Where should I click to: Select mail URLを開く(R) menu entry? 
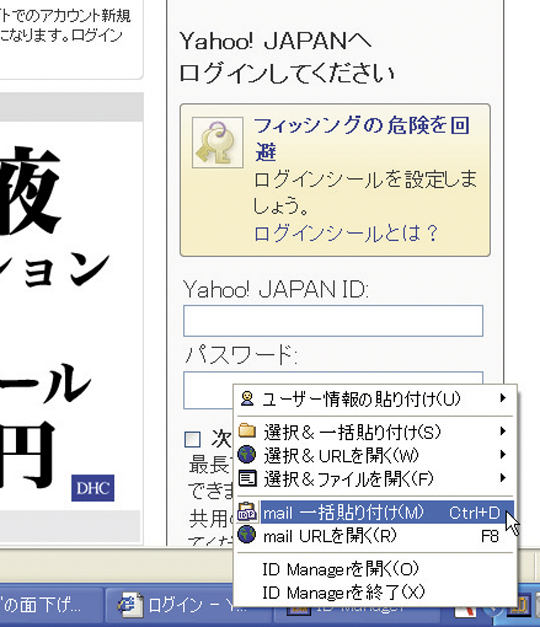pos(375,535)
